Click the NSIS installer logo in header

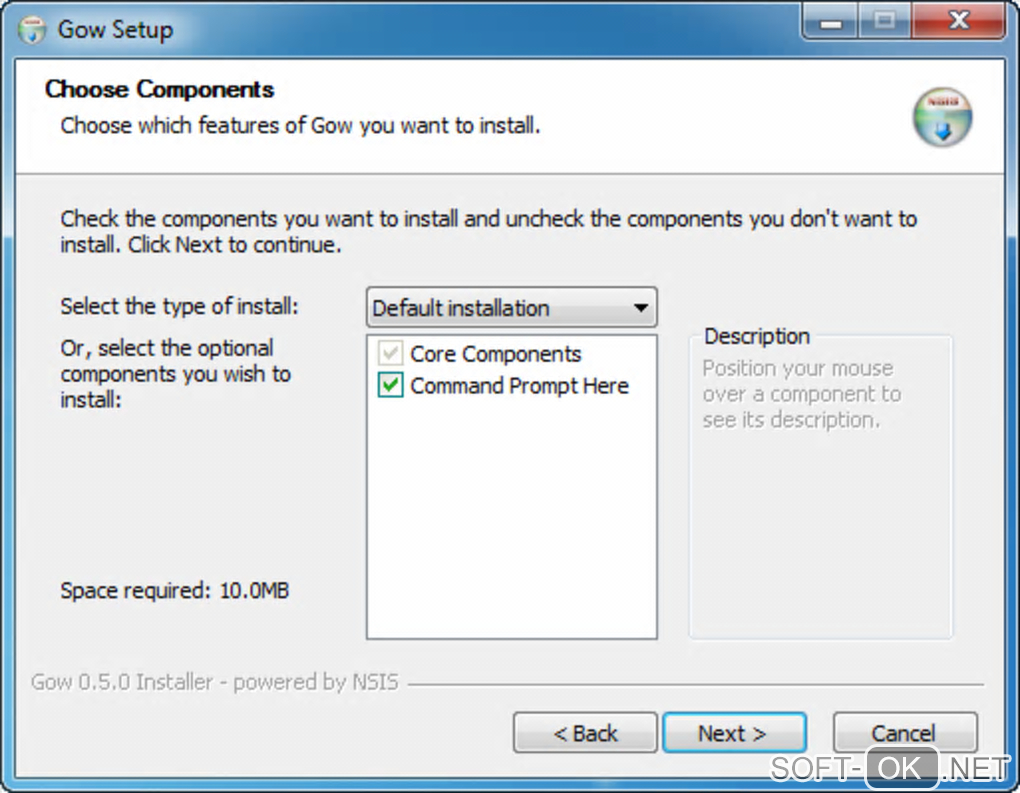941,118
